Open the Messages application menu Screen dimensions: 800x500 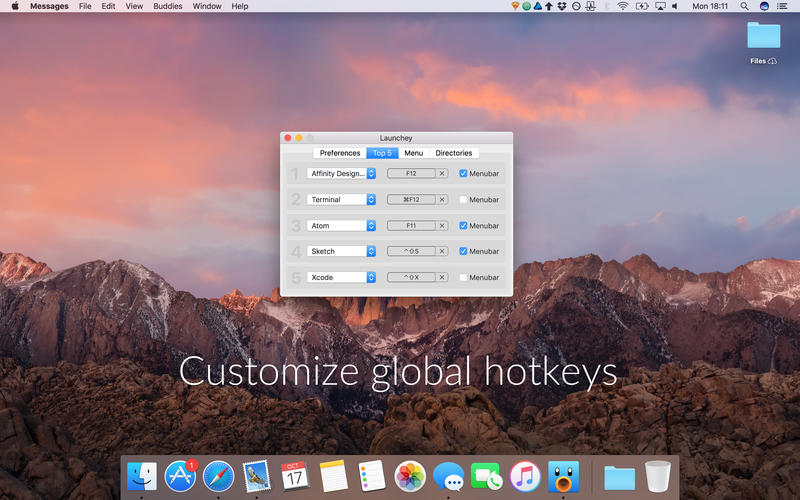pos(49,6)
